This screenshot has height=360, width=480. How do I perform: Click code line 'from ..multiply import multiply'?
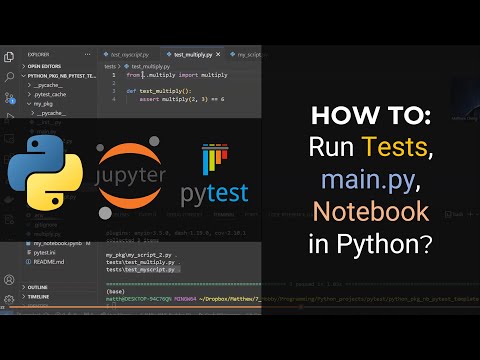177,75
